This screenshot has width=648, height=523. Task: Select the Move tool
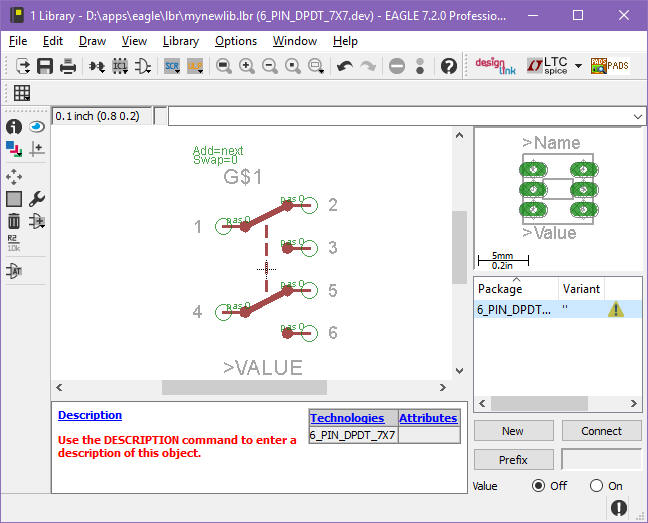pos(14,177)
